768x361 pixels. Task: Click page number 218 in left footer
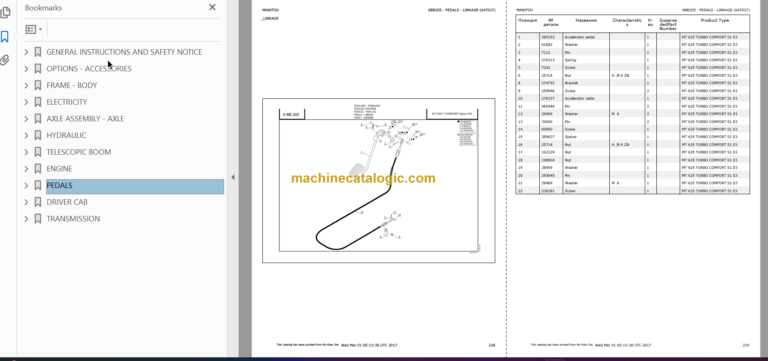pos(491,345)
